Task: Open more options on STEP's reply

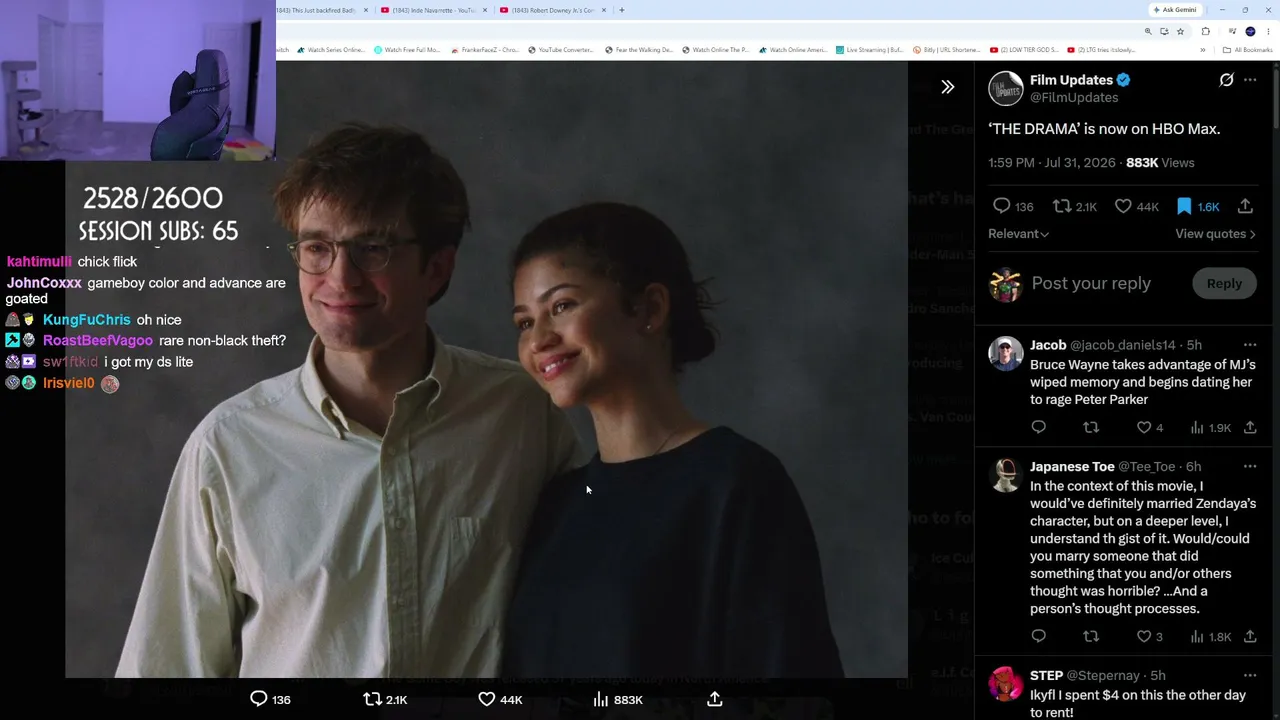Action: pos(1250,676)
